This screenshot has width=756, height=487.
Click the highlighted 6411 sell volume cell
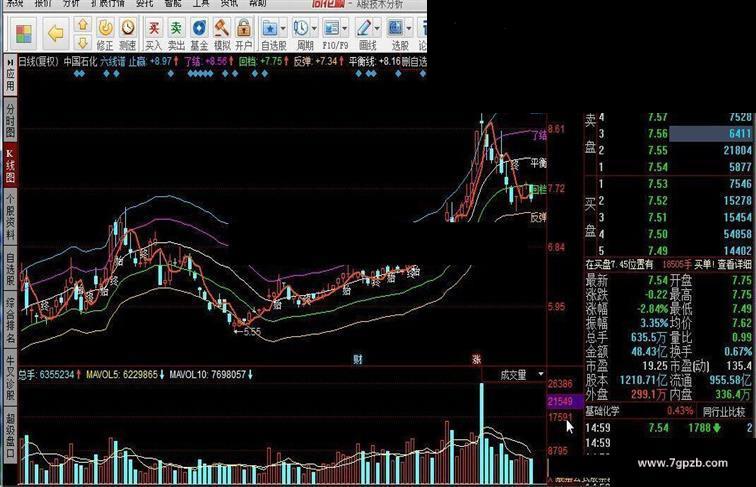[x=711, y=134]
